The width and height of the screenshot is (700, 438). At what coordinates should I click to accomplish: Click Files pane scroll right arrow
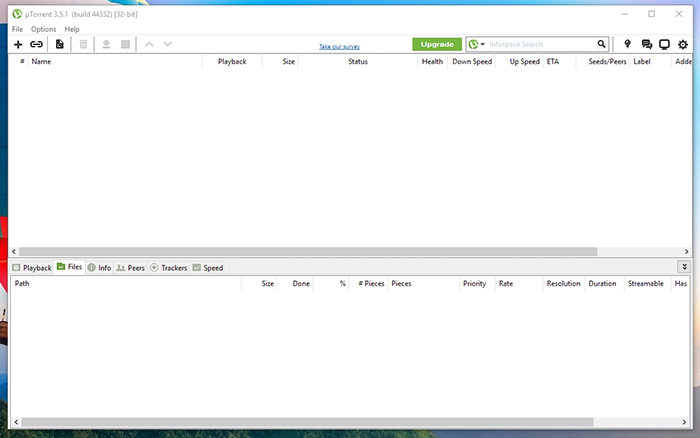click(684, 422)
